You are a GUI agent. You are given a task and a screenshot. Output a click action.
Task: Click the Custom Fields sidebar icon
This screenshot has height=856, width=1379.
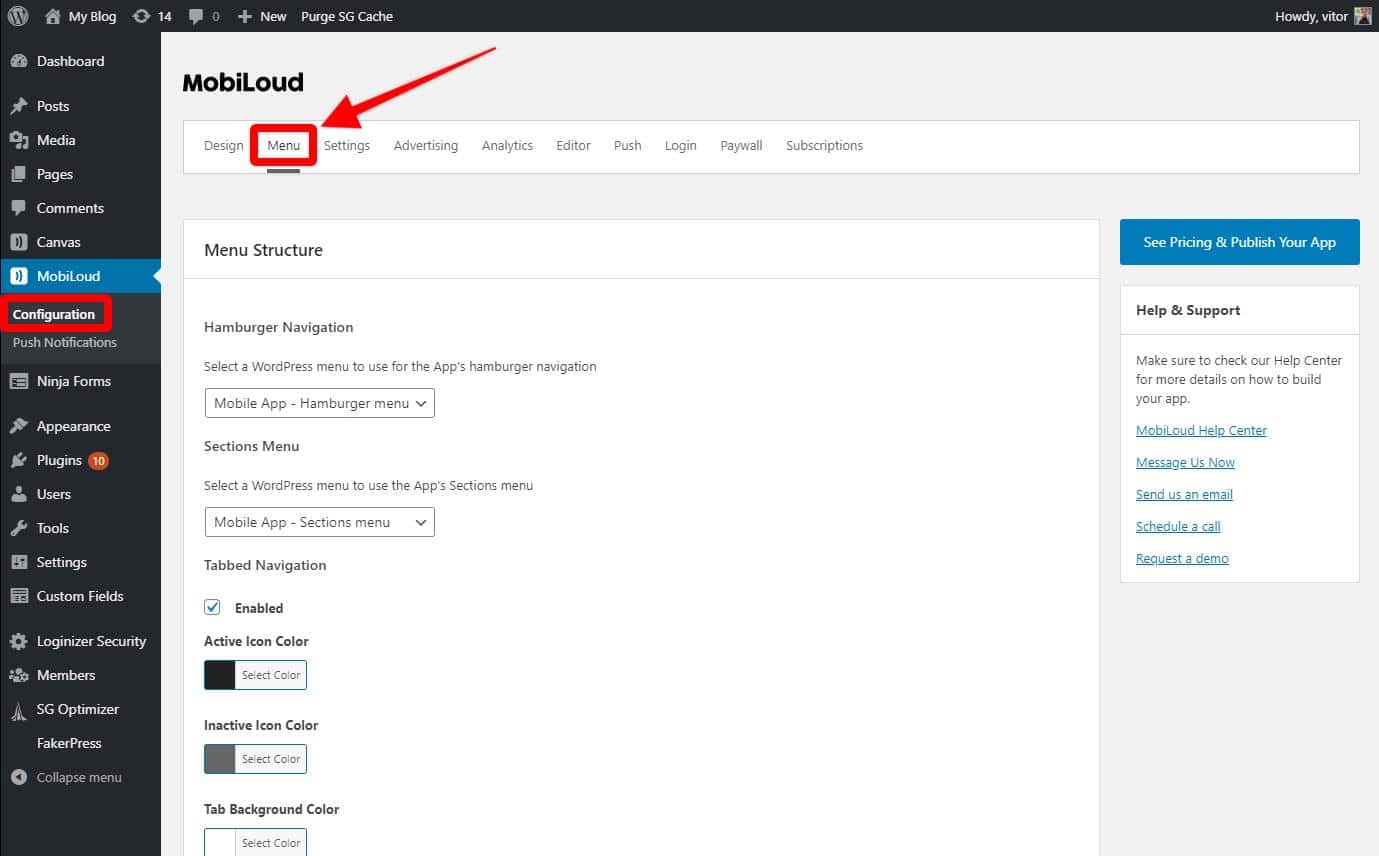18,596
